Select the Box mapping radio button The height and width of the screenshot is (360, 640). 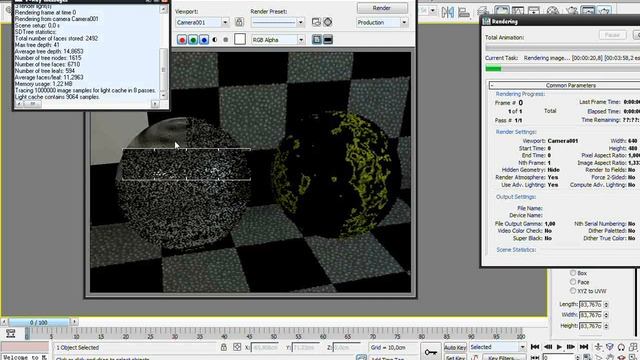[x=573, y=273]
